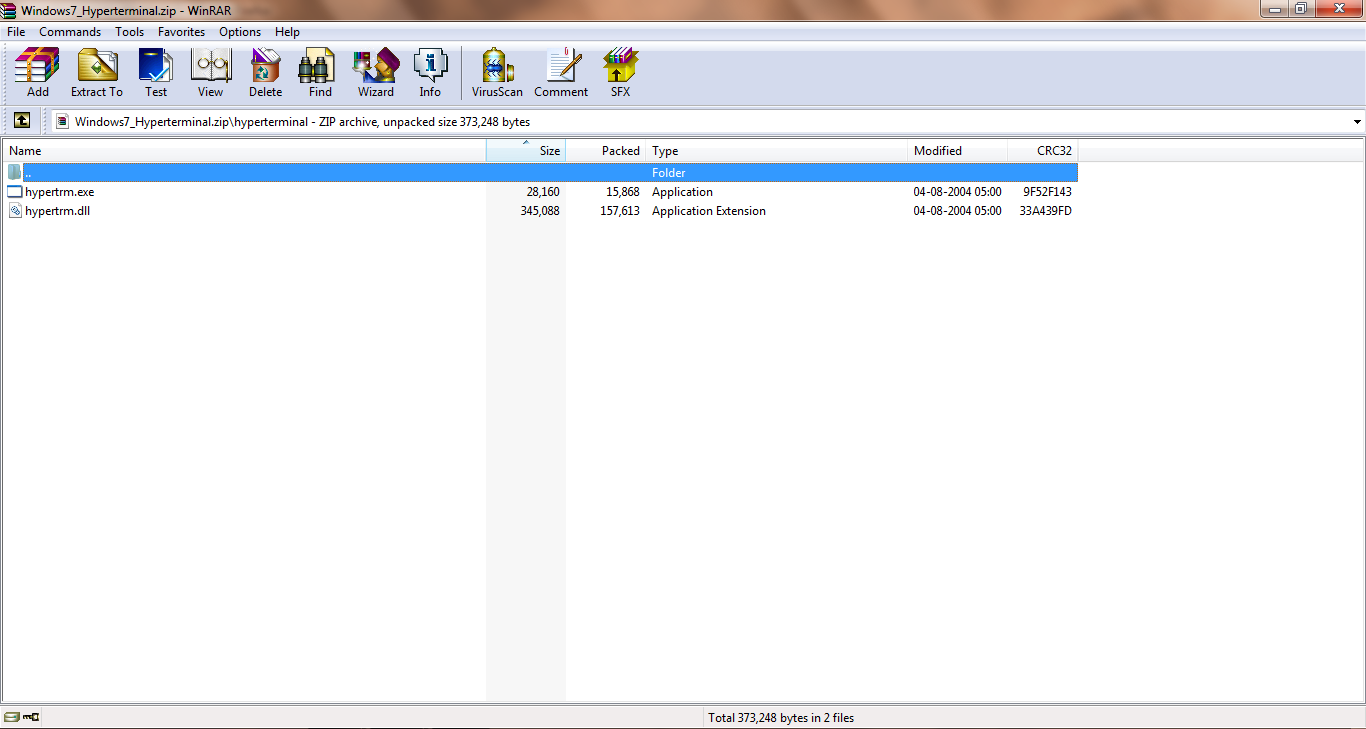
Task: Sort files by Type column header
Action: pyautogui.click(x=777, y=151)
